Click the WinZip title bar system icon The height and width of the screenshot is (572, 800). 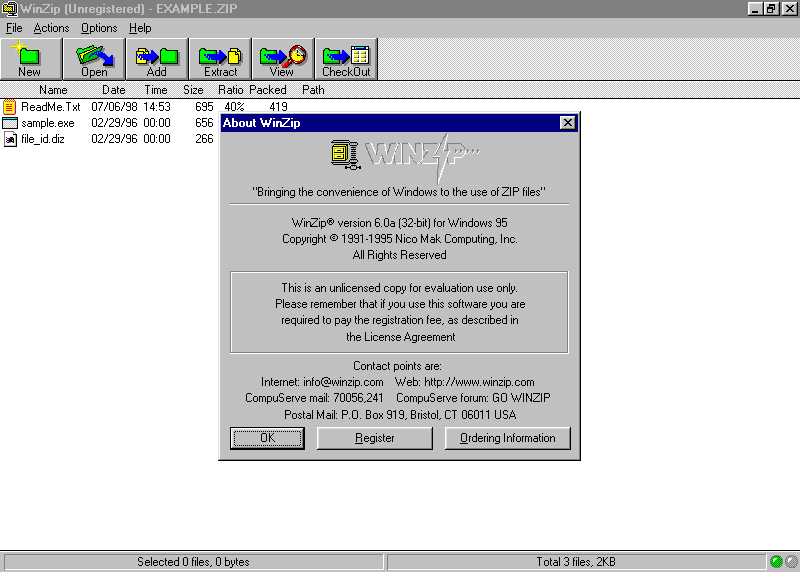tap(9, 9)
